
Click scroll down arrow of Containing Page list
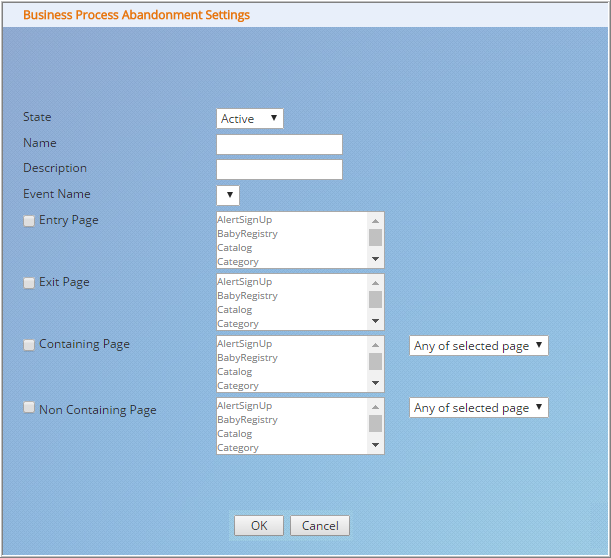[375, 383]
